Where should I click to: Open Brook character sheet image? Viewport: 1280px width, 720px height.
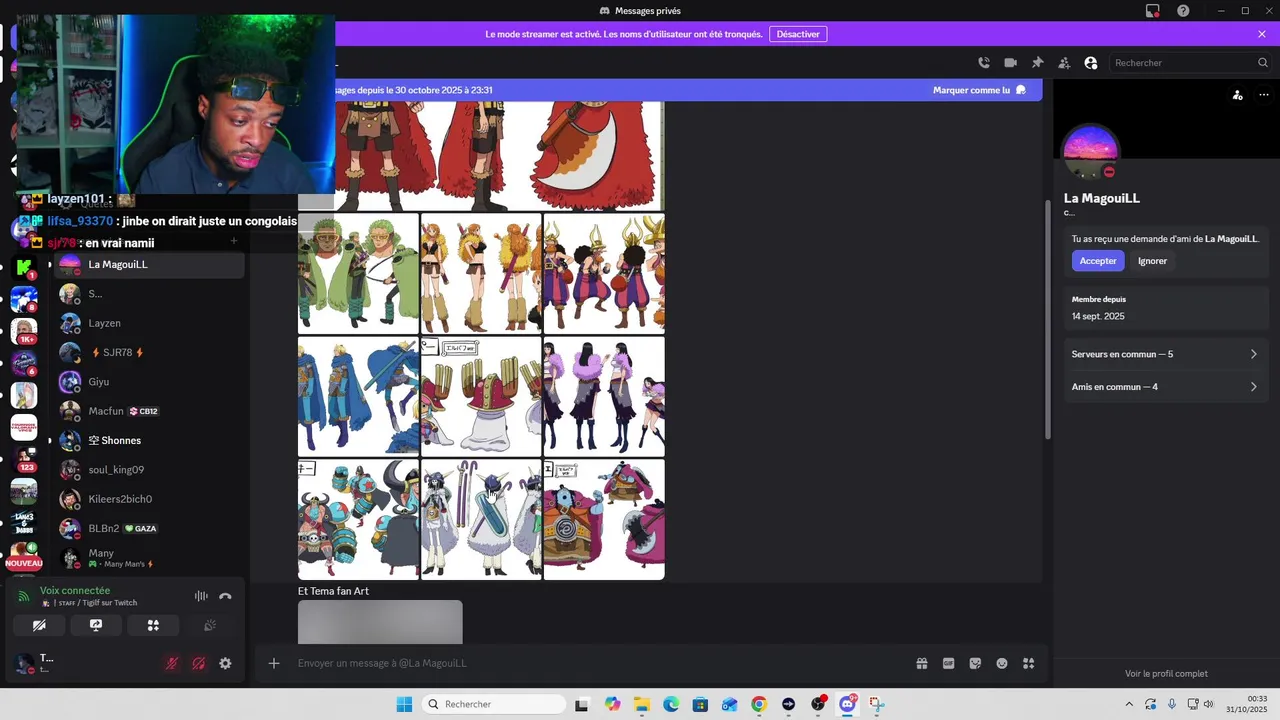(481, 519)
